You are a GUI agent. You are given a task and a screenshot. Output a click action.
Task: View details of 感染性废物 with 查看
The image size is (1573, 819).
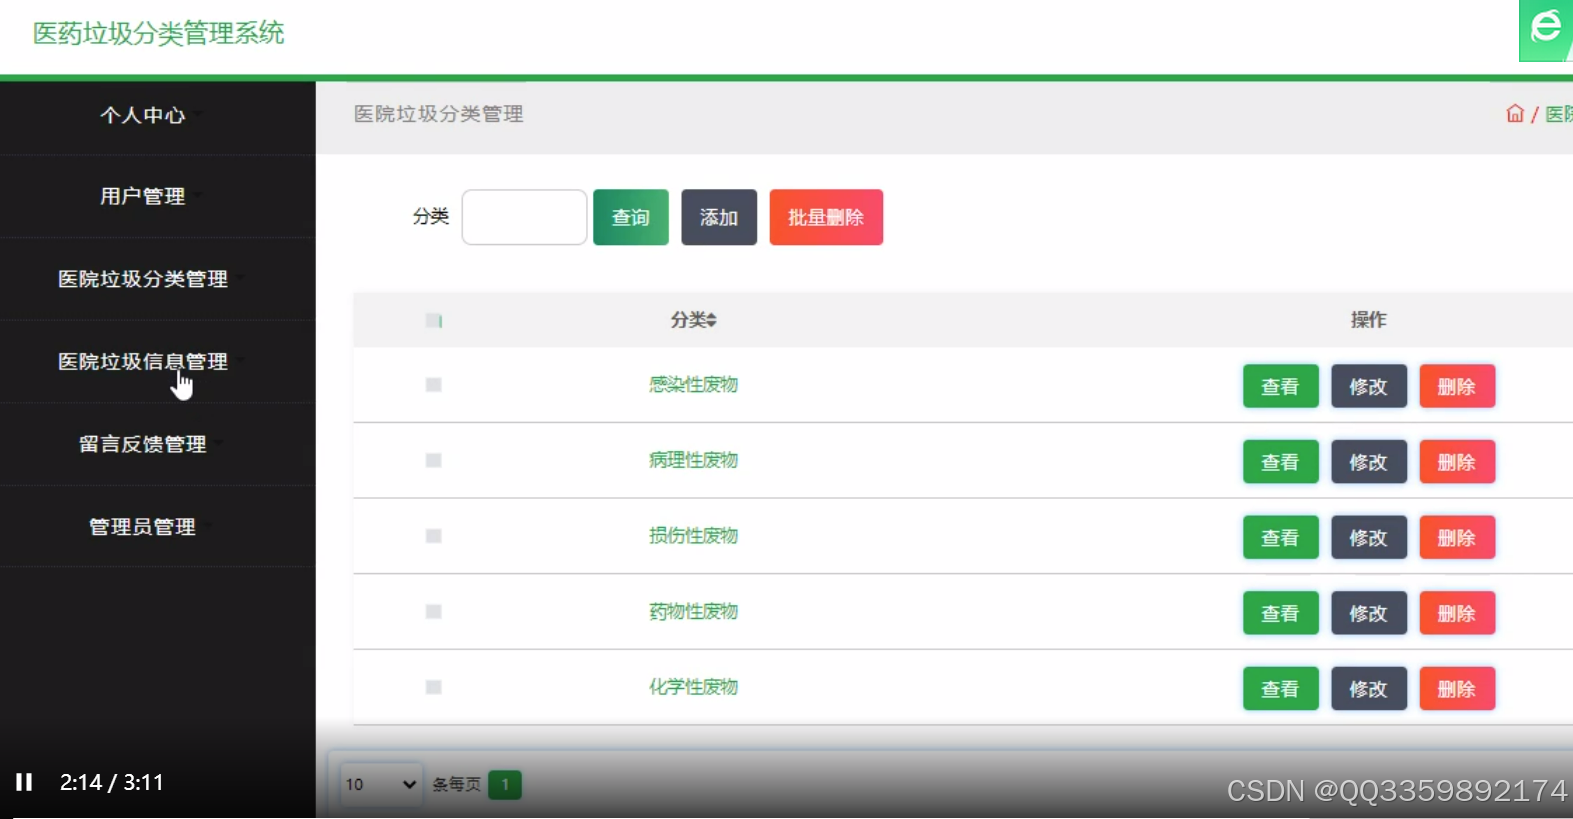(1280, 386)
